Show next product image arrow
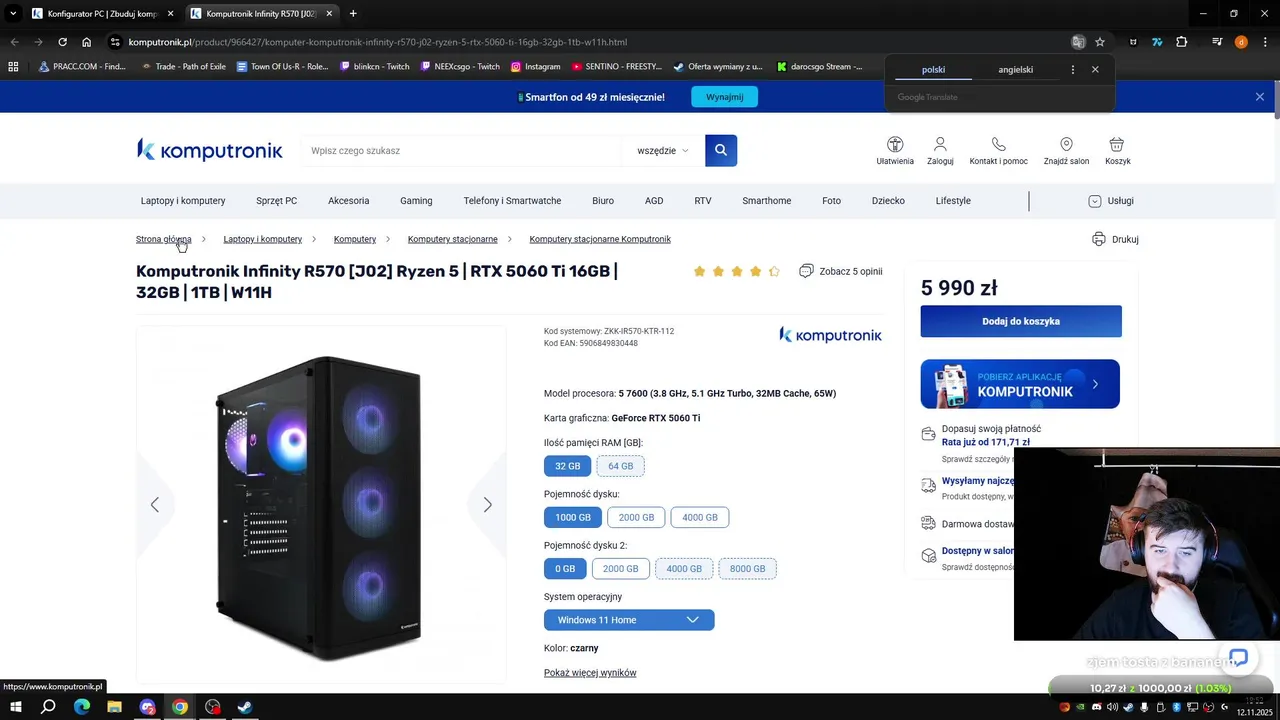This screenshot has height=720, width=1280. (487, 505)
